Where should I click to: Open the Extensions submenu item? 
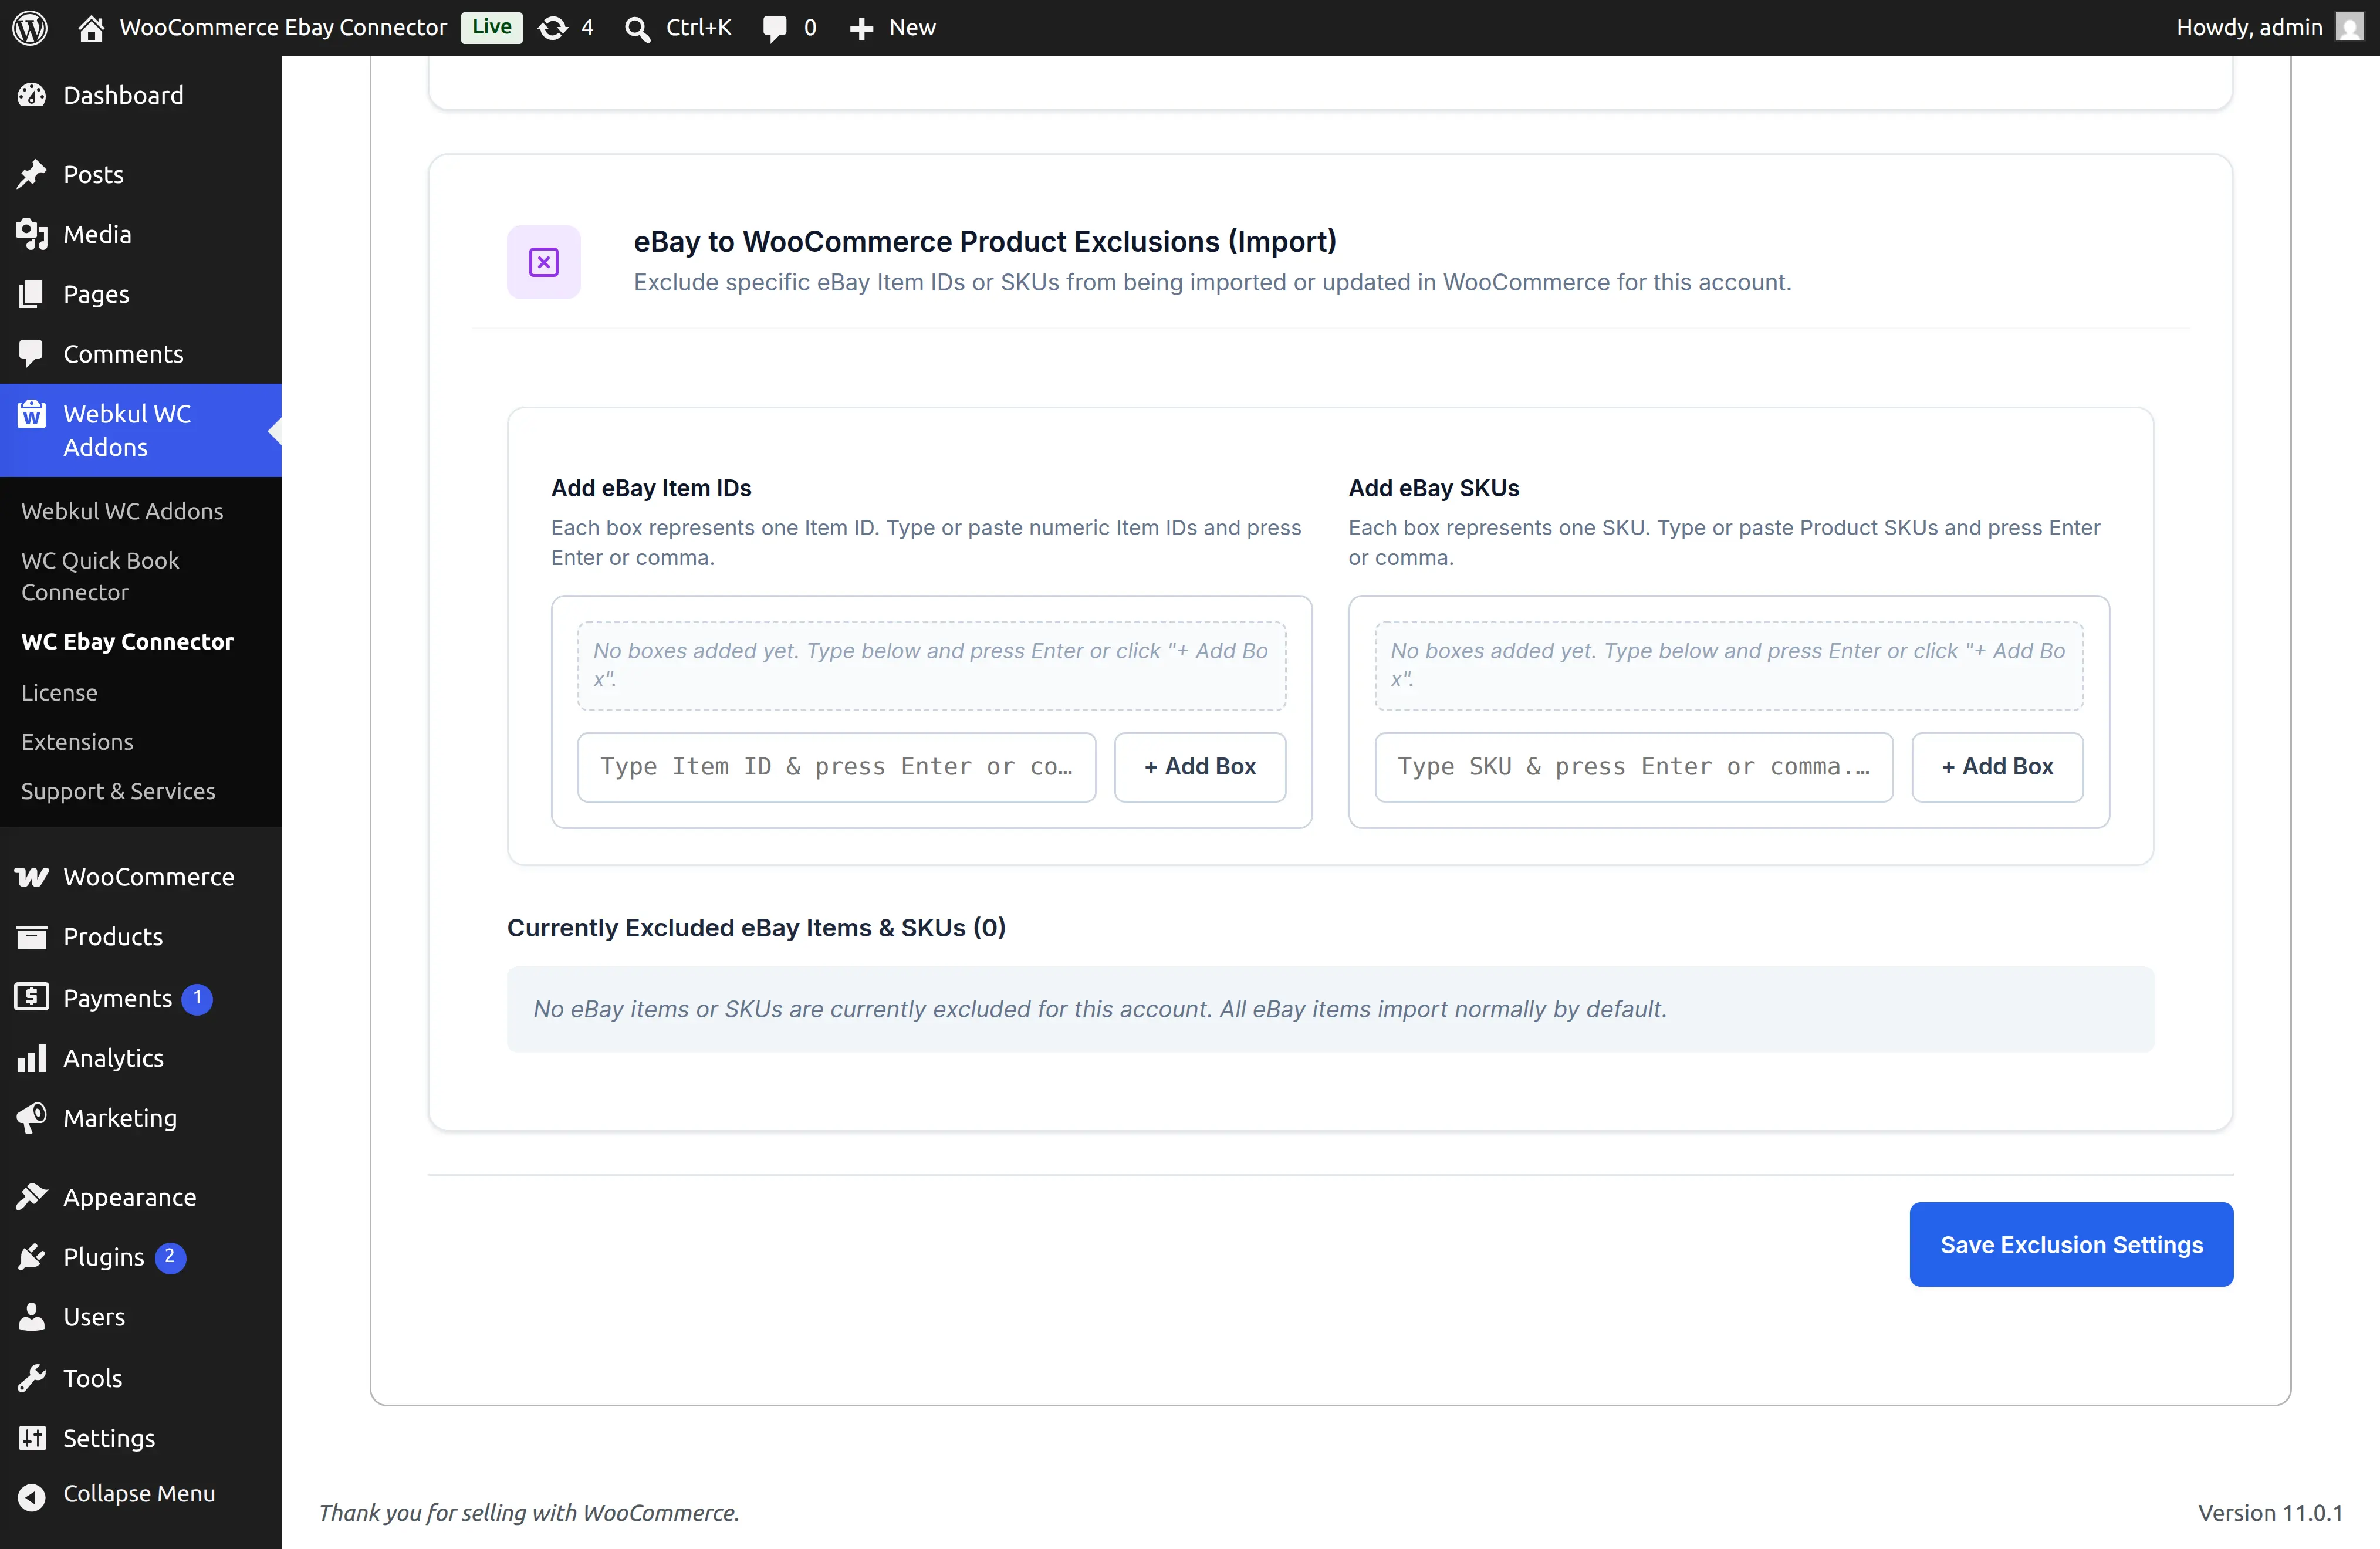77,741
